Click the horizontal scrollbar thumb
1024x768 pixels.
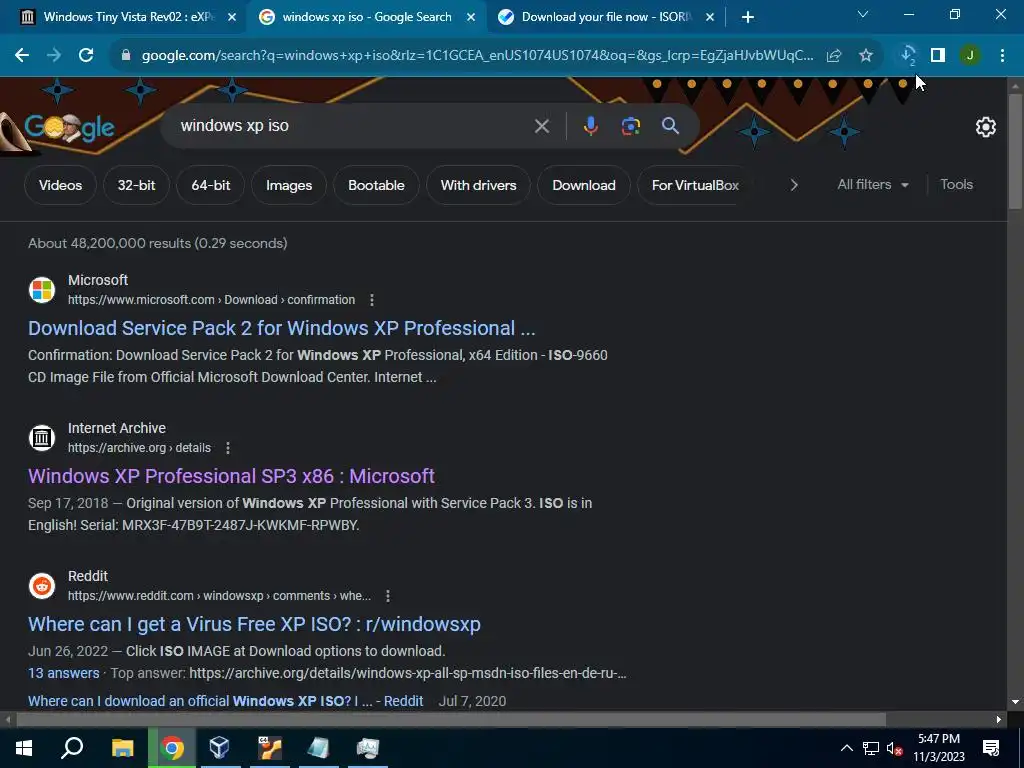click(451, 719)
